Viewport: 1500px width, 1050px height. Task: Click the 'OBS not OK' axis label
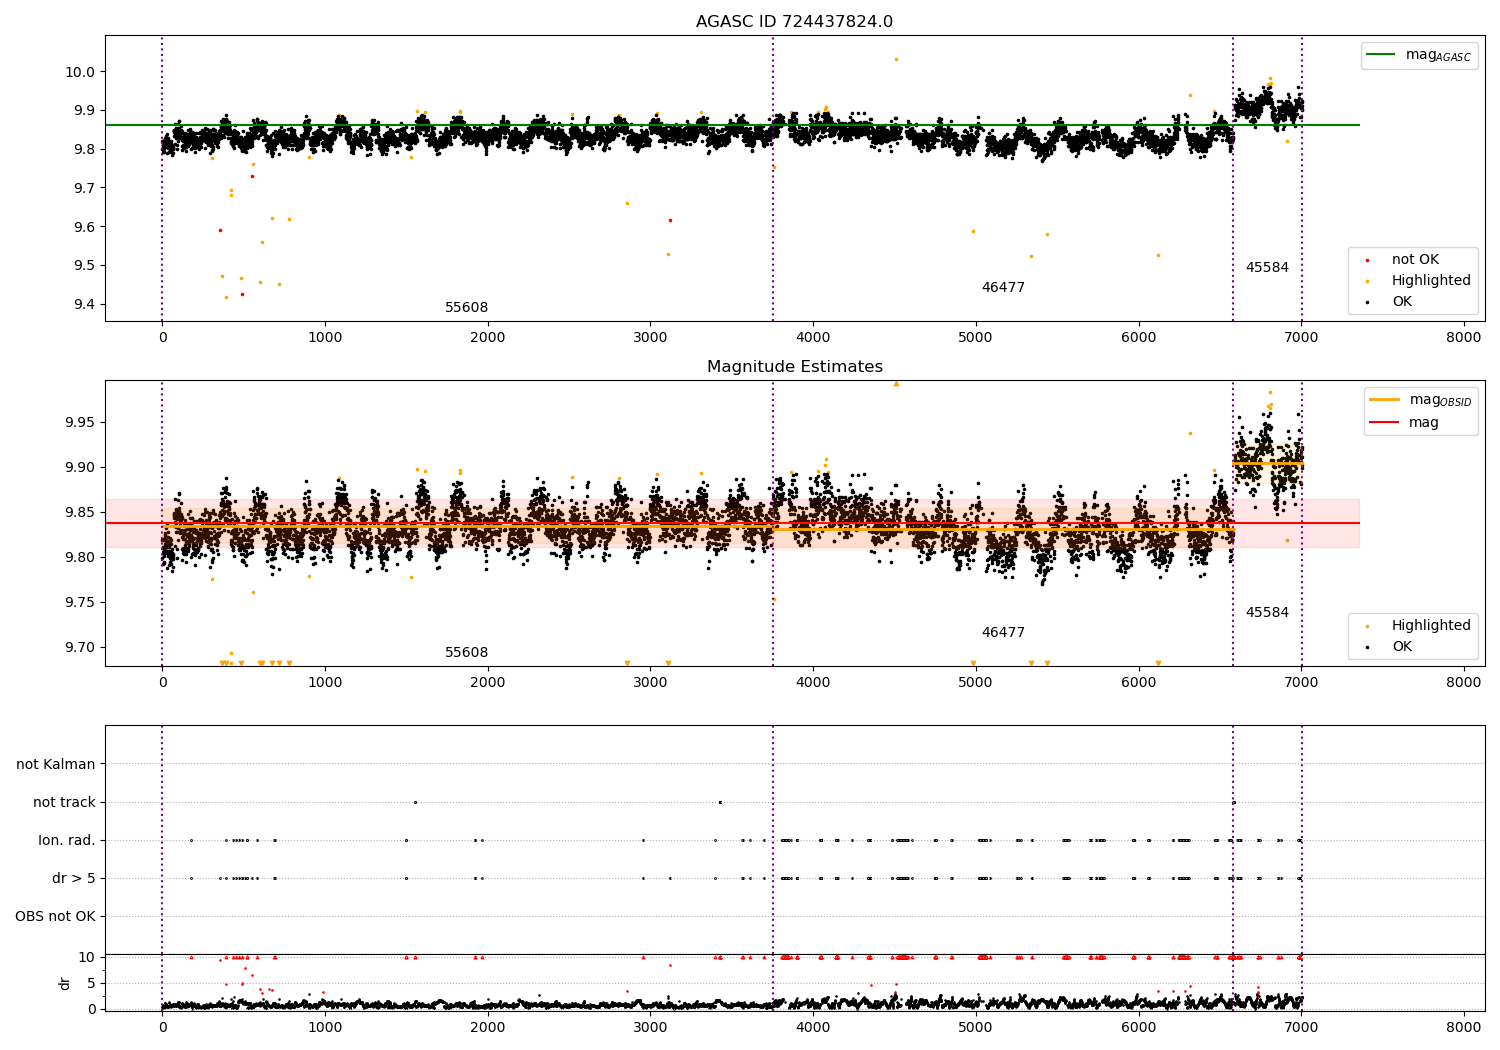55,916
